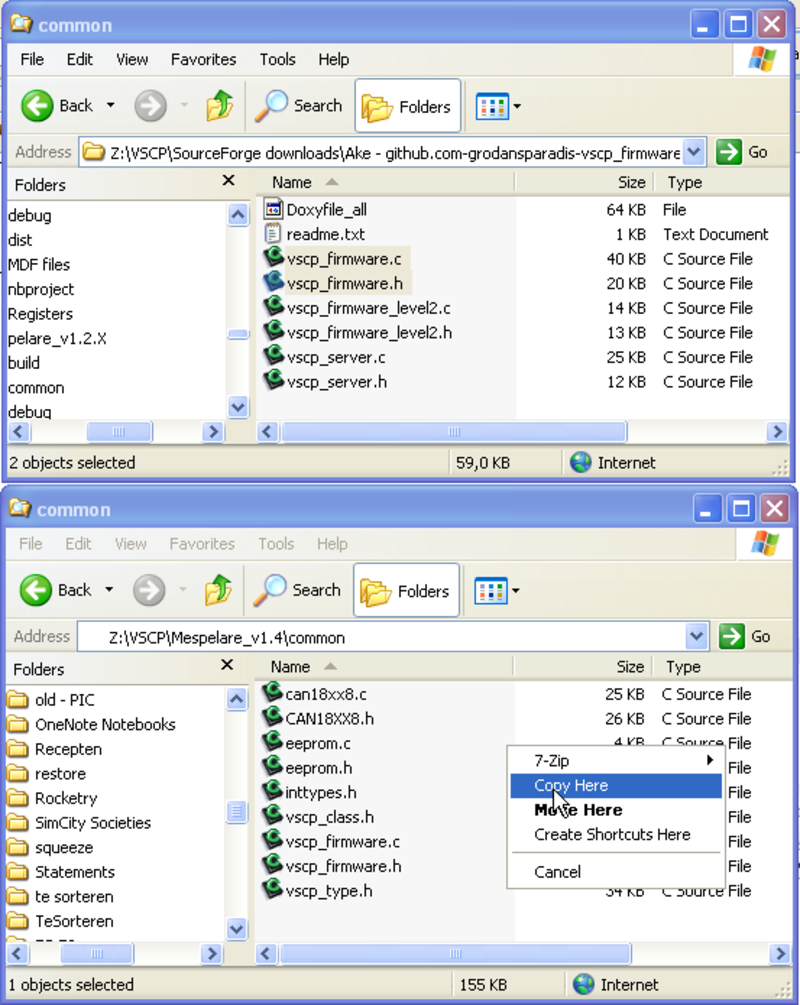Viewport: 800px width, 1005px height.
Task: Toggle Folders pane button in top window
Action: pos(407,106)
